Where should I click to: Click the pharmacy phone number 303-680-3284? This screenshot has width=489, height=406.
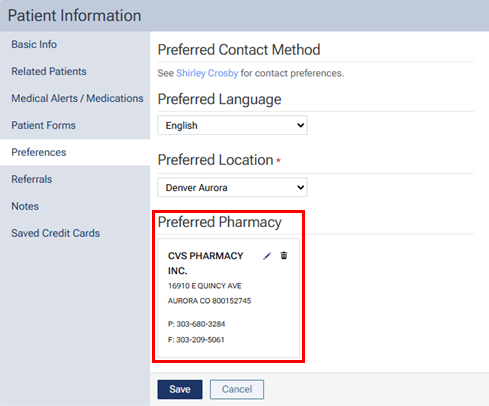(x=201, y=324)
